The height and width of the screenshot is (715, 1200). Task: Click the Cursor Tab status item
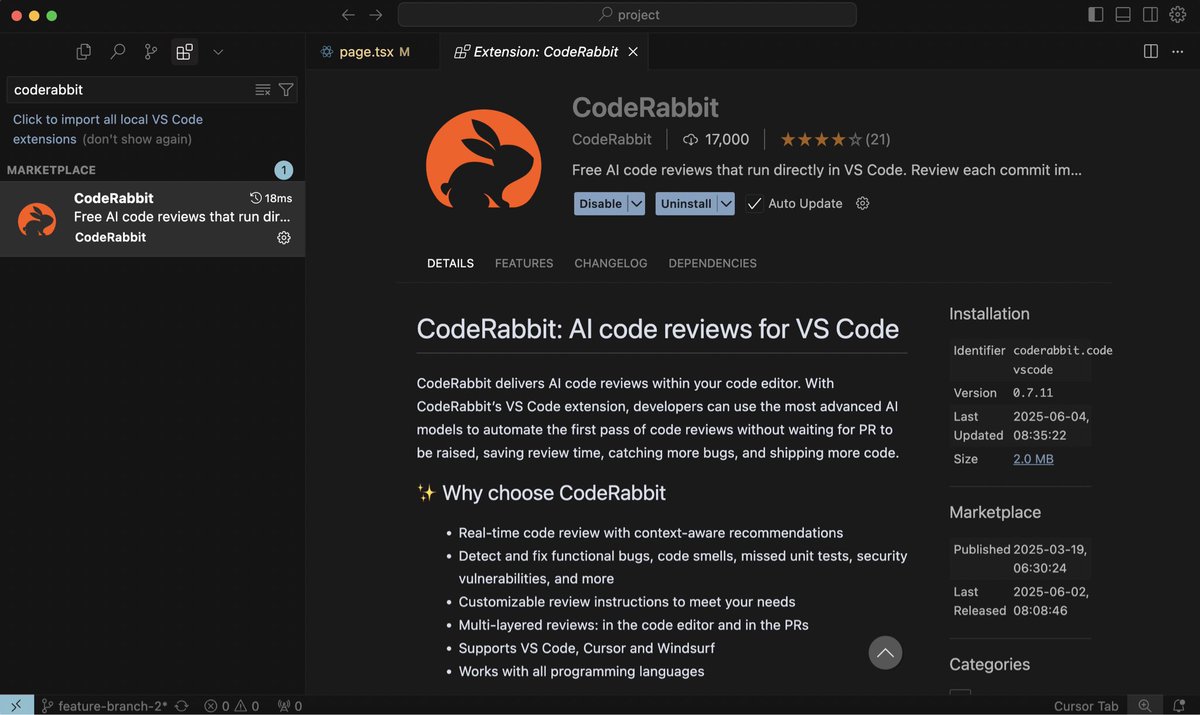1086,706
